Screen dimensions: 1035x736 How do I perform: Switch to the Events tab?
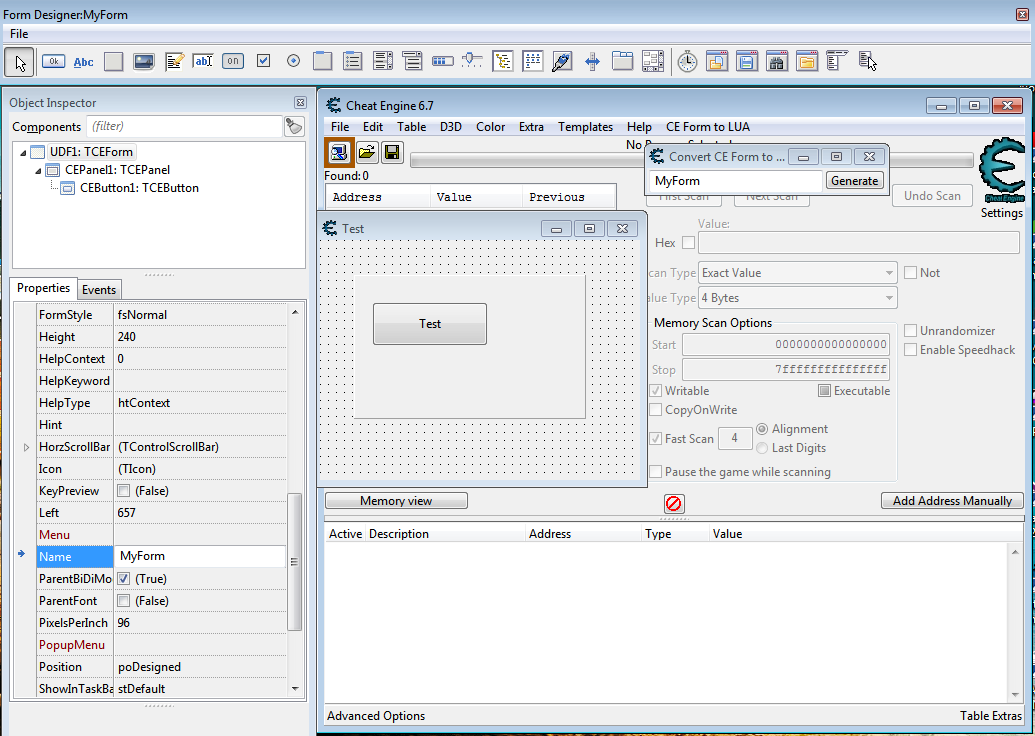[x=99, y=290]
